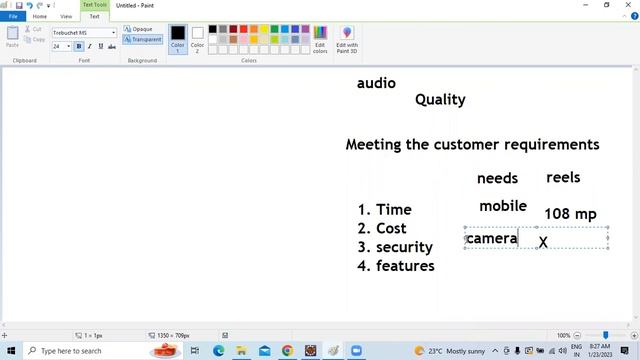Launch Microsoft Edge from taskbar

click(218, 351)
